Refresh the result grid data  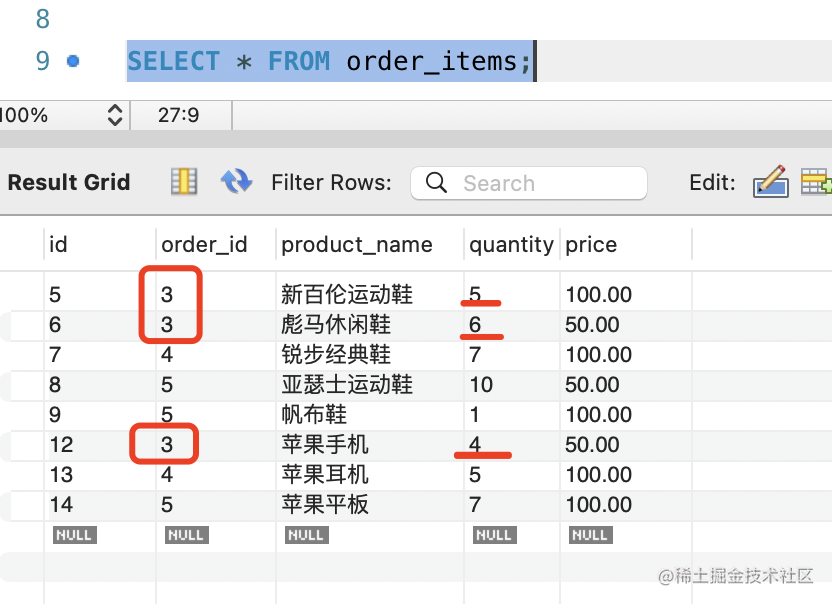click(236, 181)
